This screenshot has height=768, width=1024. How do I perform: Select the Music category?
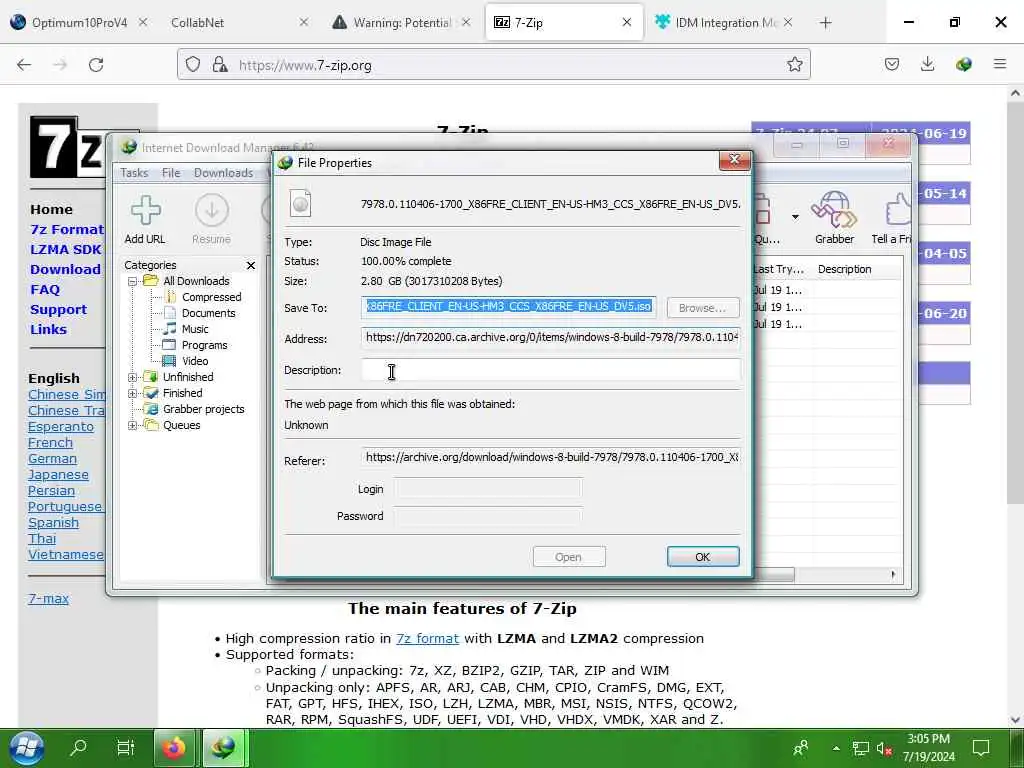coord(195,329)
